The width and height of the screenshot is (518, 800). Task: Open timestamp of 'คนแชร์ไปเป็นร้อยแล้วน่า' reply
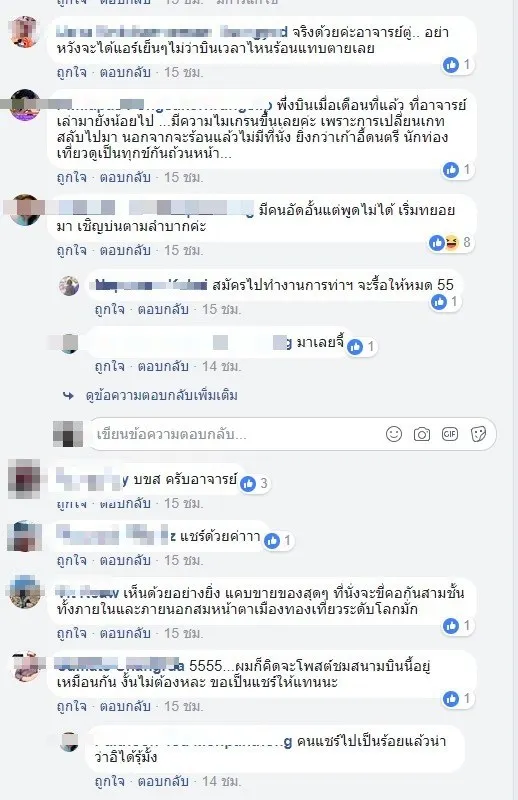click(221, 781)
